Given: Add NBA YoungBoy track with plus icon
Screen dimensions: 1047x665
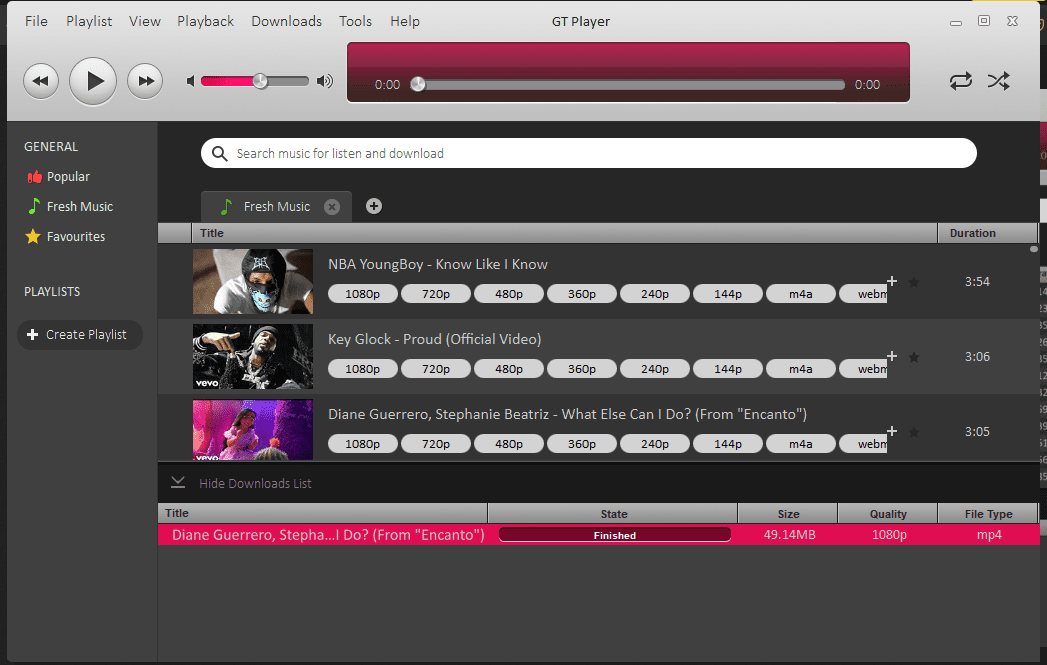Looking at the screenshot, I should (x=892, y=281).
